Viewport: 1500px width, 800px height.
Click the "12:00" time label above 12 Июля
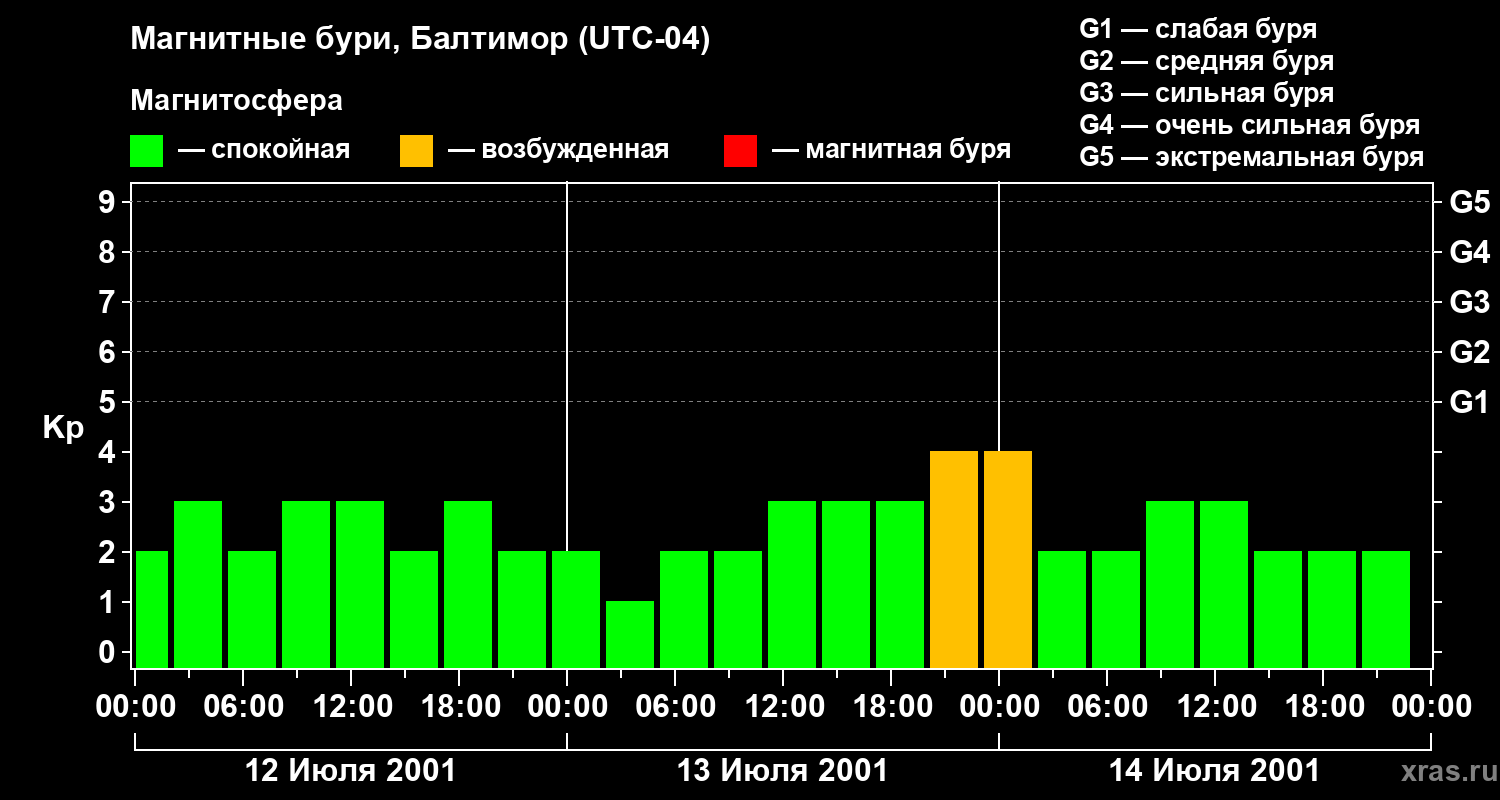click(351, 707)
